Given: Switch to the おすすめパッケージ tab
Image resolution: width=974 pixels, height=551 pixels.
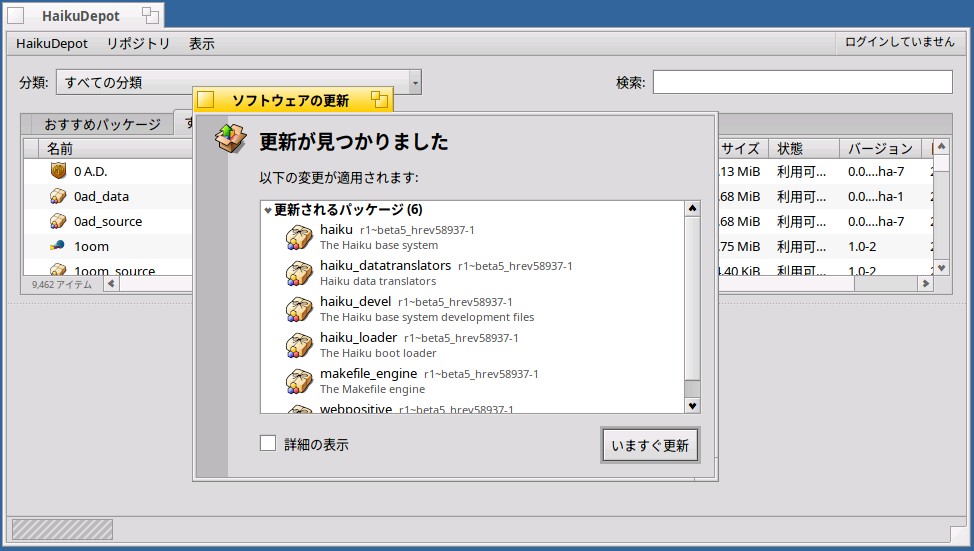Looking at the screenshot, I should [x=102, y=124].
